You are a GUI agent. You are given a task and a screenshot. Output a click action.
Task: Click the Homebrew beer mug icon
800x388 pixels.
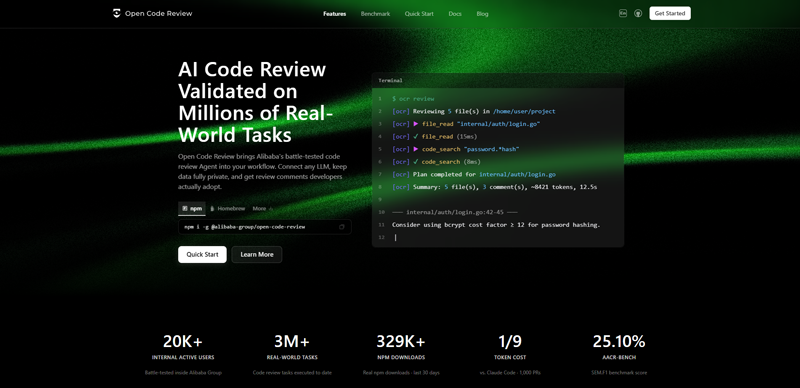click(212, 208)
